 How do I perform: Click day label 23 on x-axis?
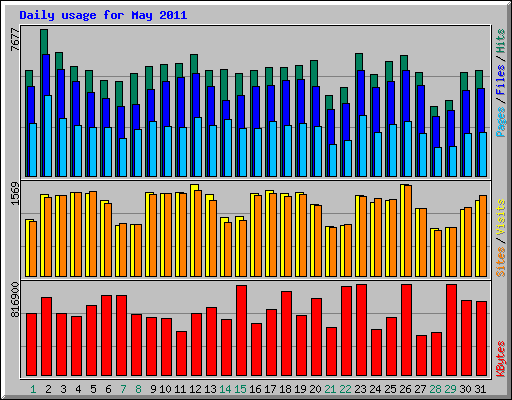(x=360, y=389)
